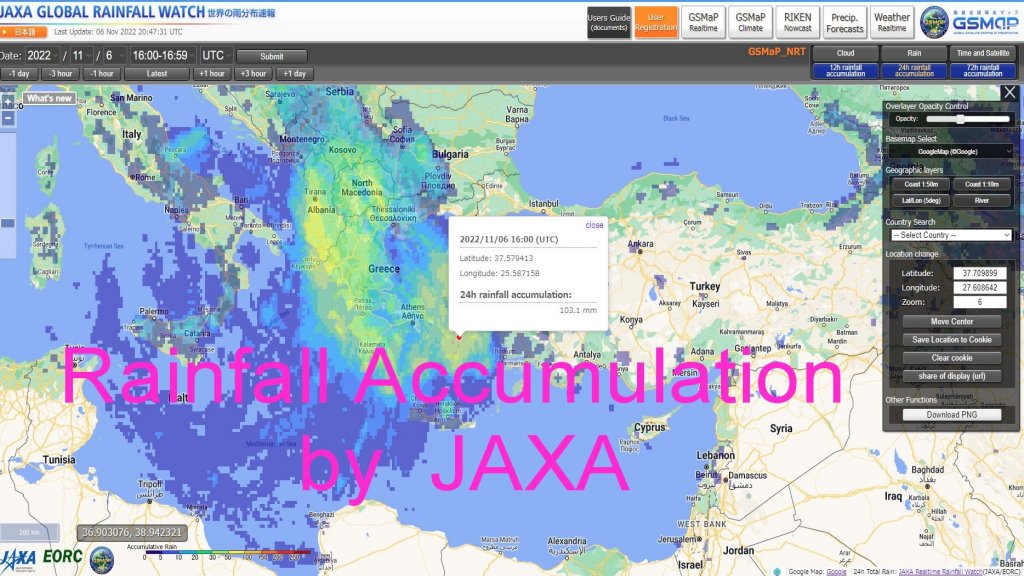Click the popup Longitude: 25.587158 text
Viewport: 1024px width, 576px height.
pyautogui.click(x=500, y=273)
